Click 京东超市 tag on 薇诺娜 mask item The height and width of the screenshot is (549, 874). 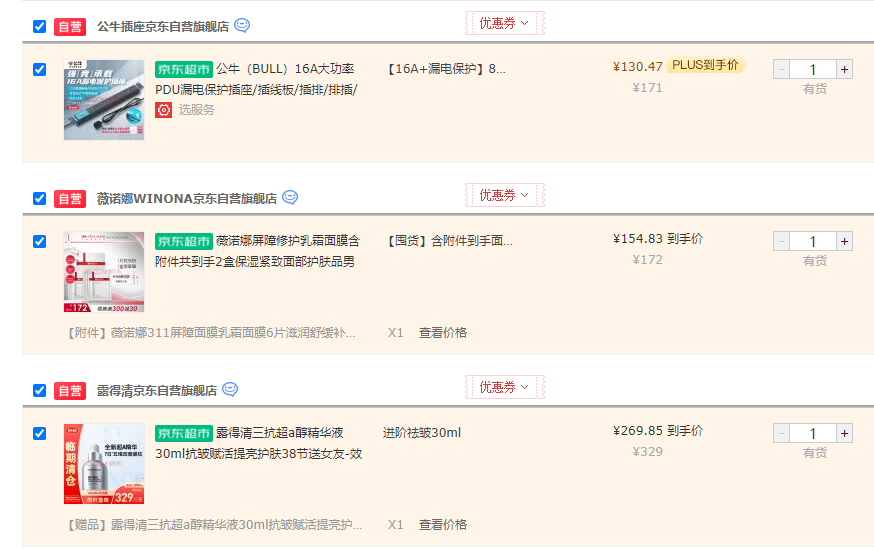click(x=184, y=241)
